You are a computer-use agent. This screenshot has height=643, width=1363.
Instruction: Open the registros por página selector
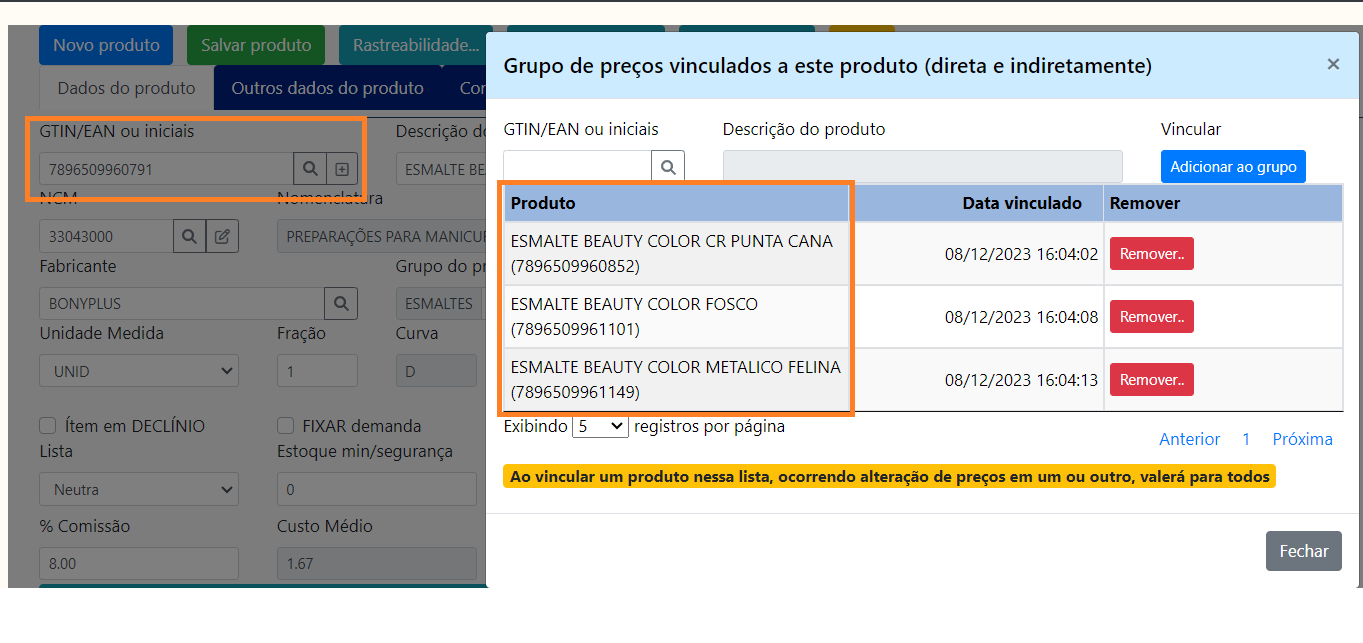point(599,426)
